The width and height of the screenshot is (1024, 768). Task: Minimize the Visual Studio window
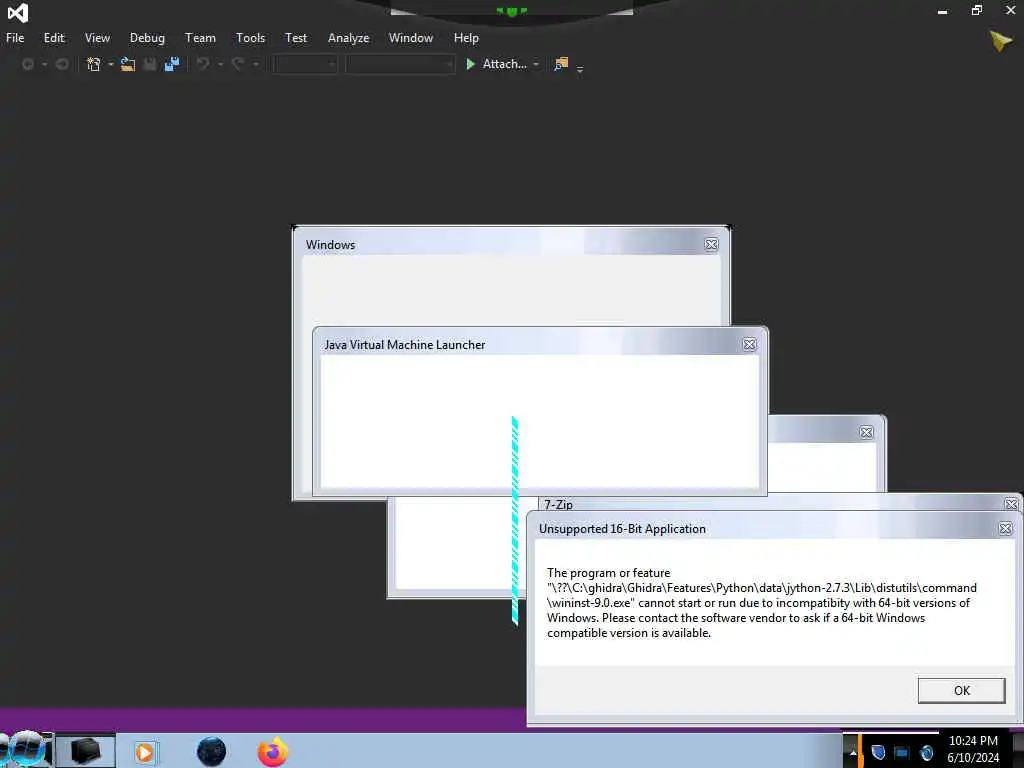coord(942,11)
